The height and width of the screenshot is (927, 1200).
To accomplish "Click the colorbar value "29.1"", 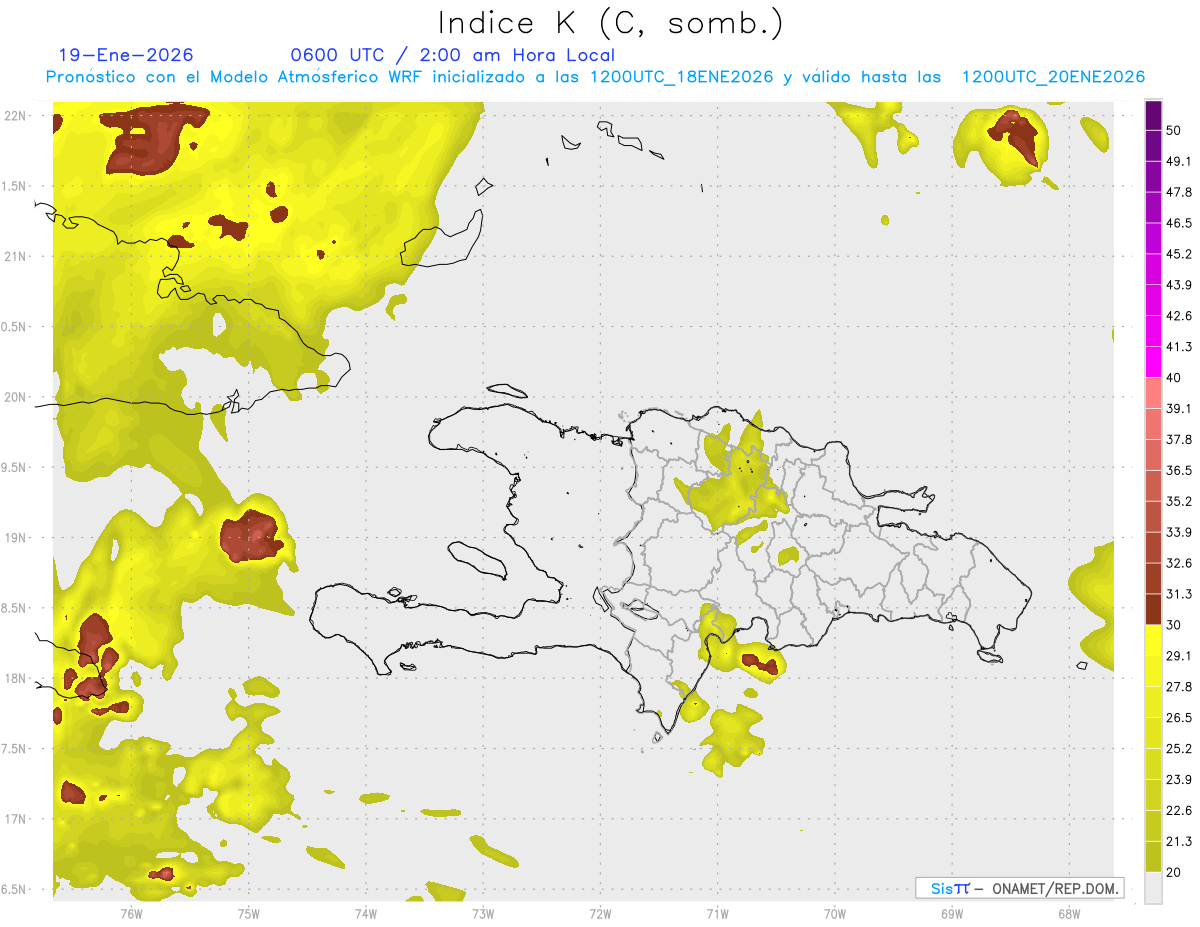I will pos(1180,656).
